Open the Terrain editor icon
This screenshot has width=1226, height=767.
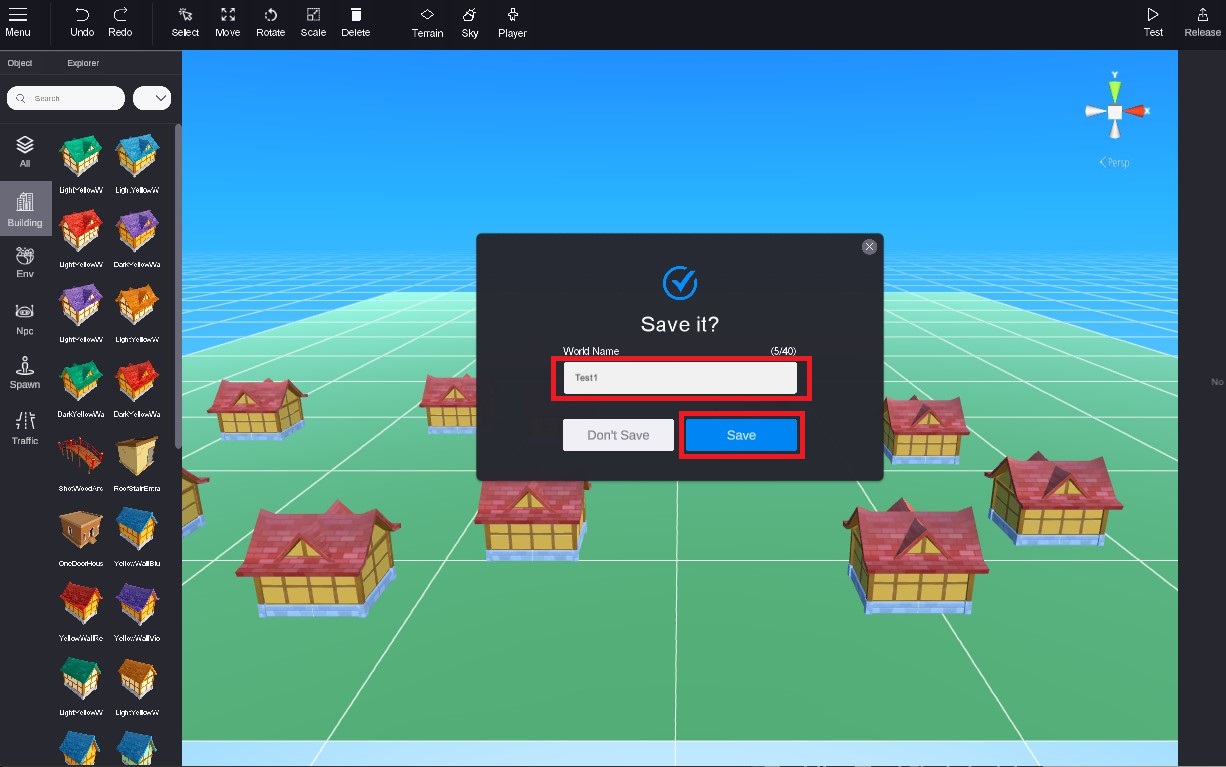pyautogui.click(x=426, y=22)
